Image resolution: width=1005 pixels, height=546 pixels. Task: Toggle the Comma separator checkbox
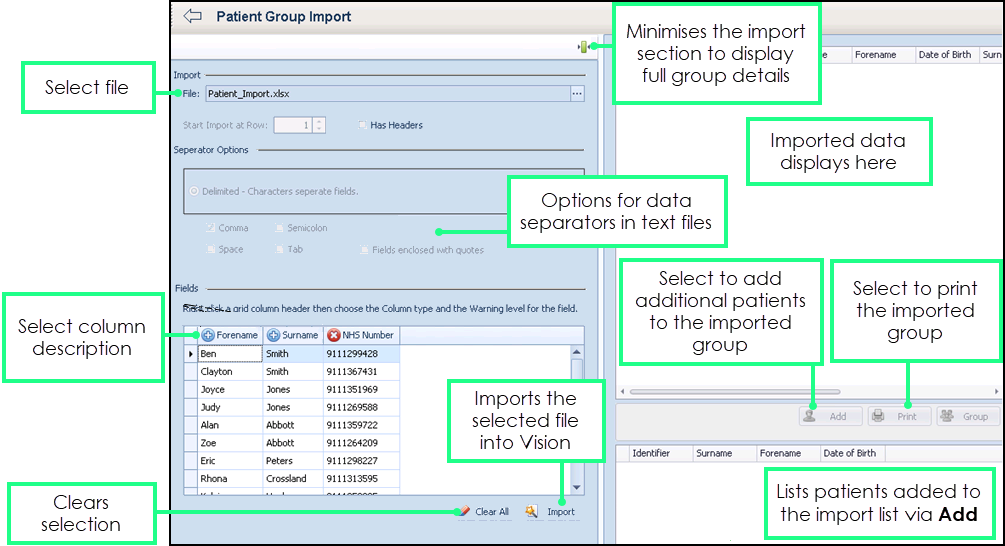(x=211, y=228)
